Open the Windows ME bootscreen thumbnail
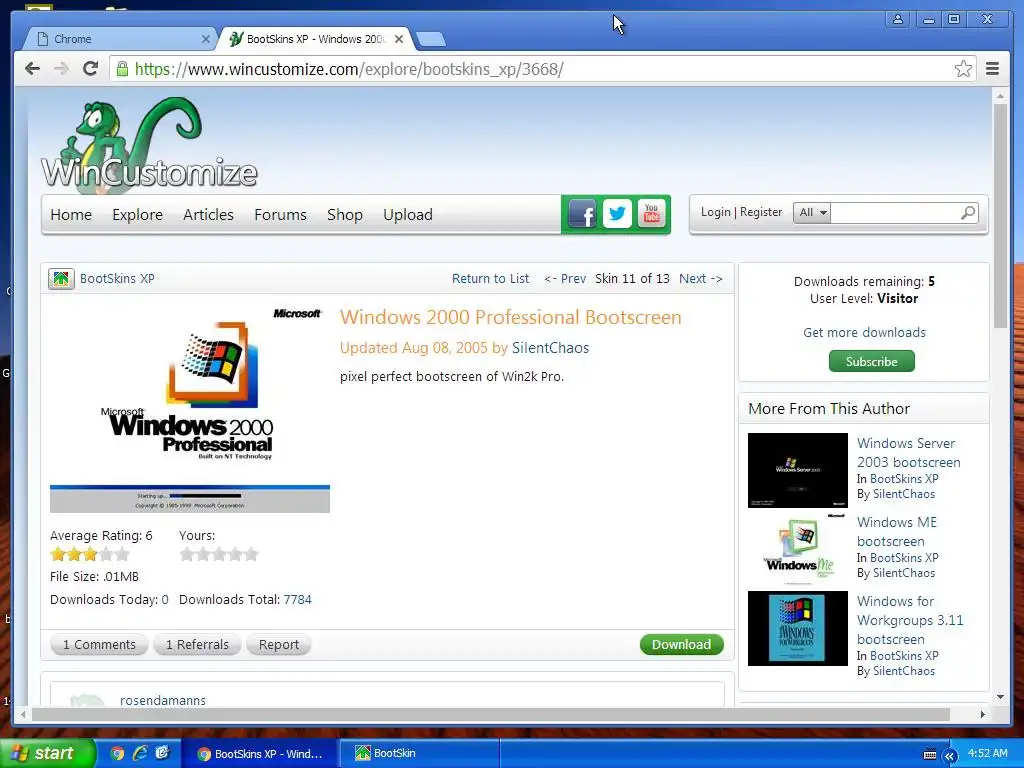This screenshot has height=768, width=1024. coord(797,549)
